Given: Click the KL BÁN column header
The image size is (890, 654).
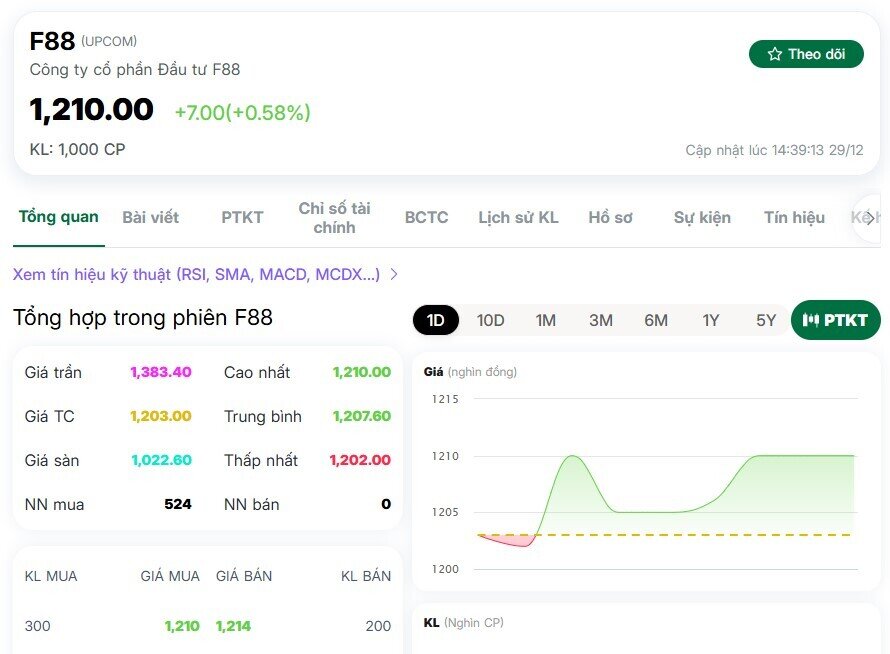Looking at the screenshot, I should point(366,576).
